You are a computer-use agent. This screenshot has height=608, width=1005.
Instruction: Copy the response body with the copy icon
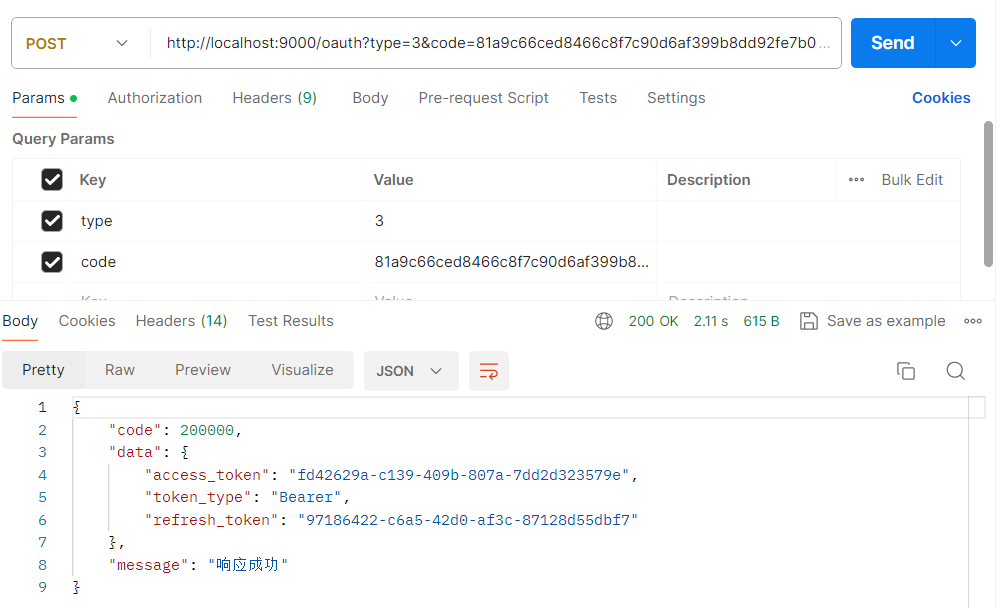[x=906, y=371]
